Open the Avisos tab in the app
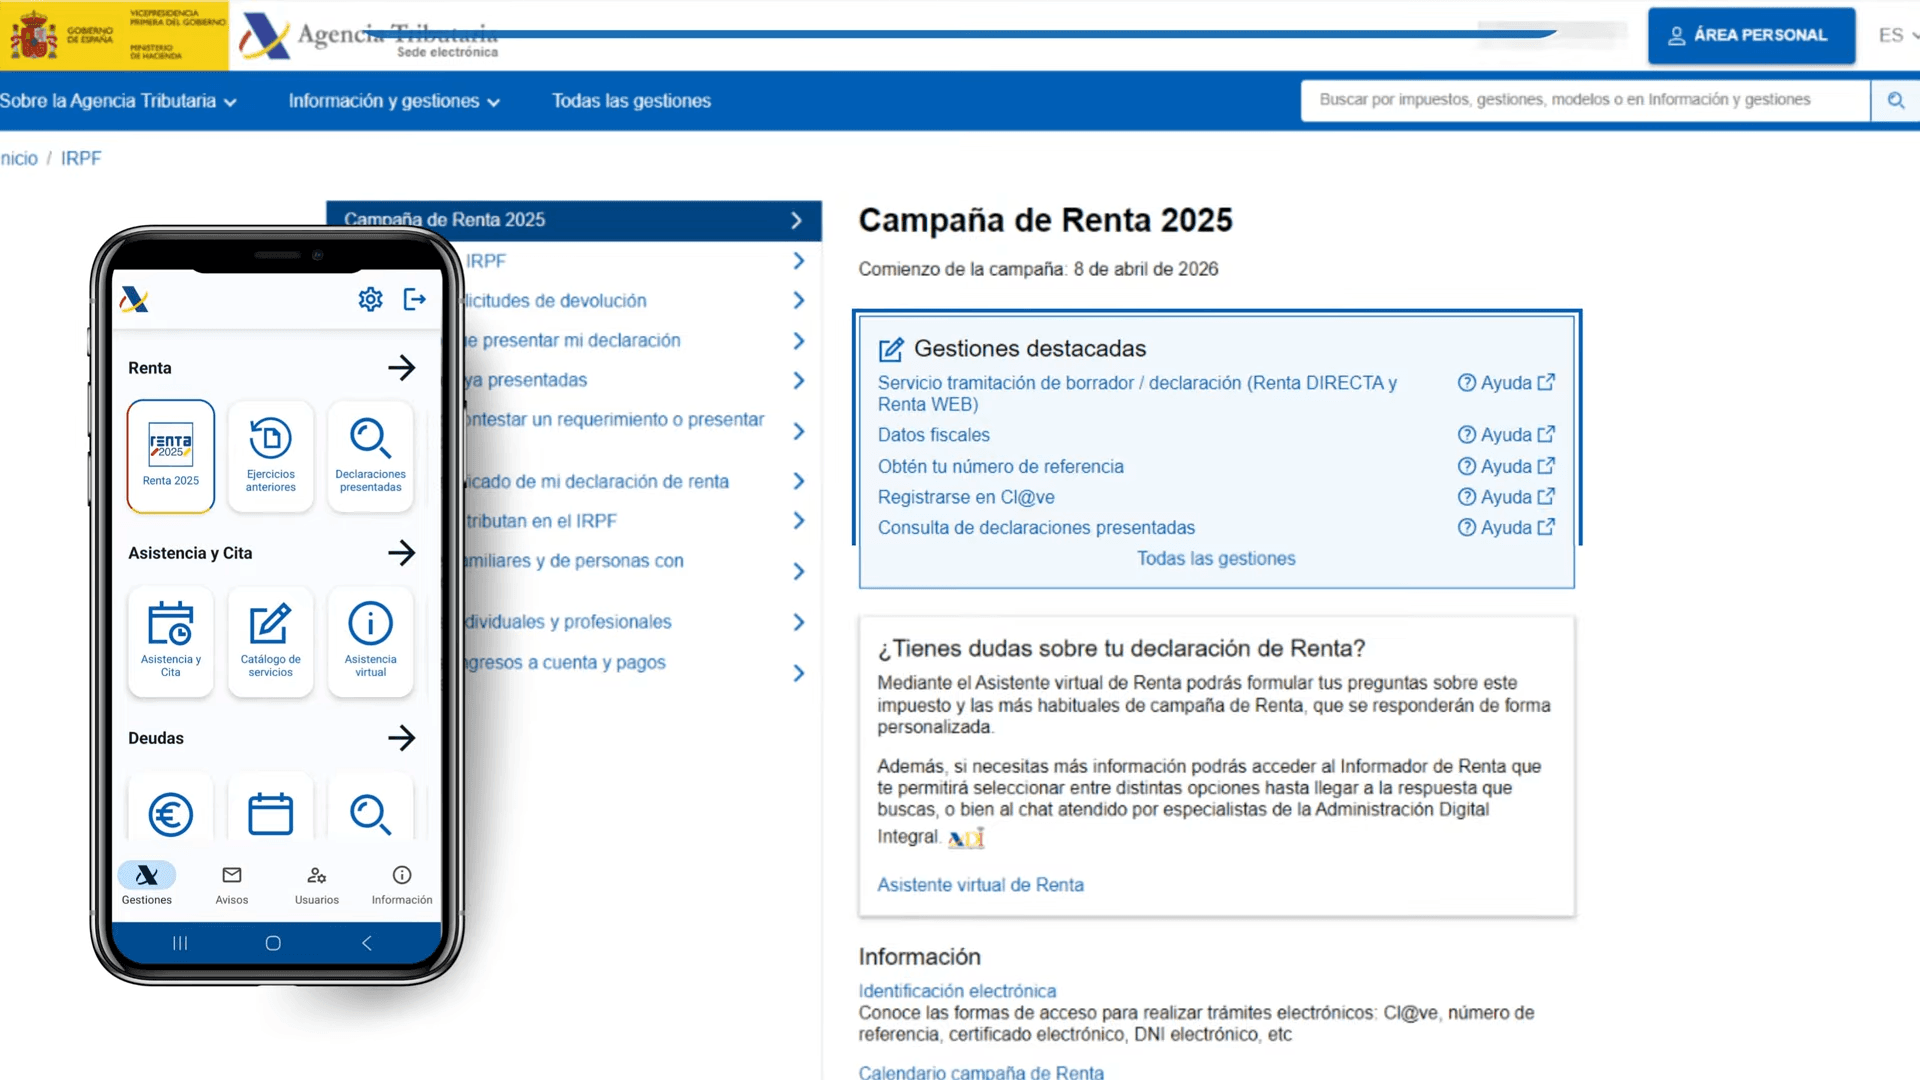Viewport: 1920px width, 1080px height. coord(231,884)
